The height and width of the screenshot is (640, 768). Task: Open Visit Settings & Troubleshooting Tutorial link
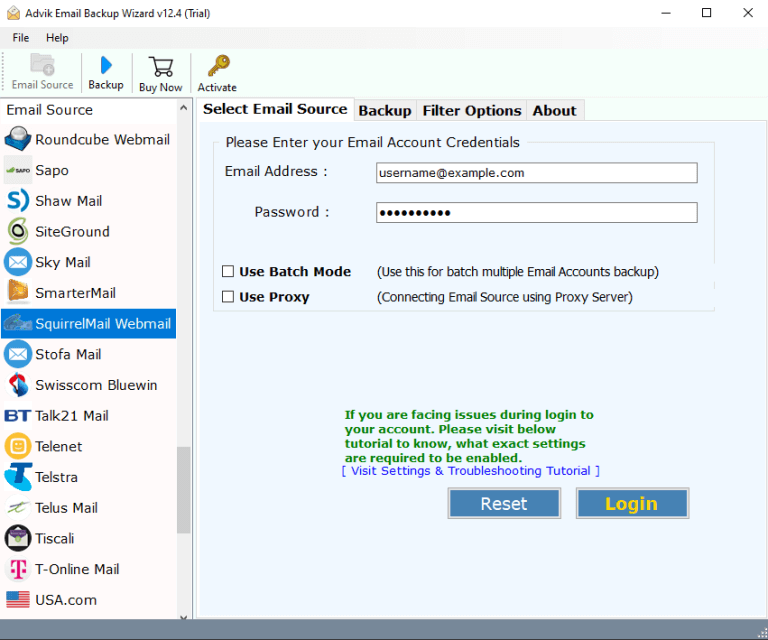click(x=470, y=471)
